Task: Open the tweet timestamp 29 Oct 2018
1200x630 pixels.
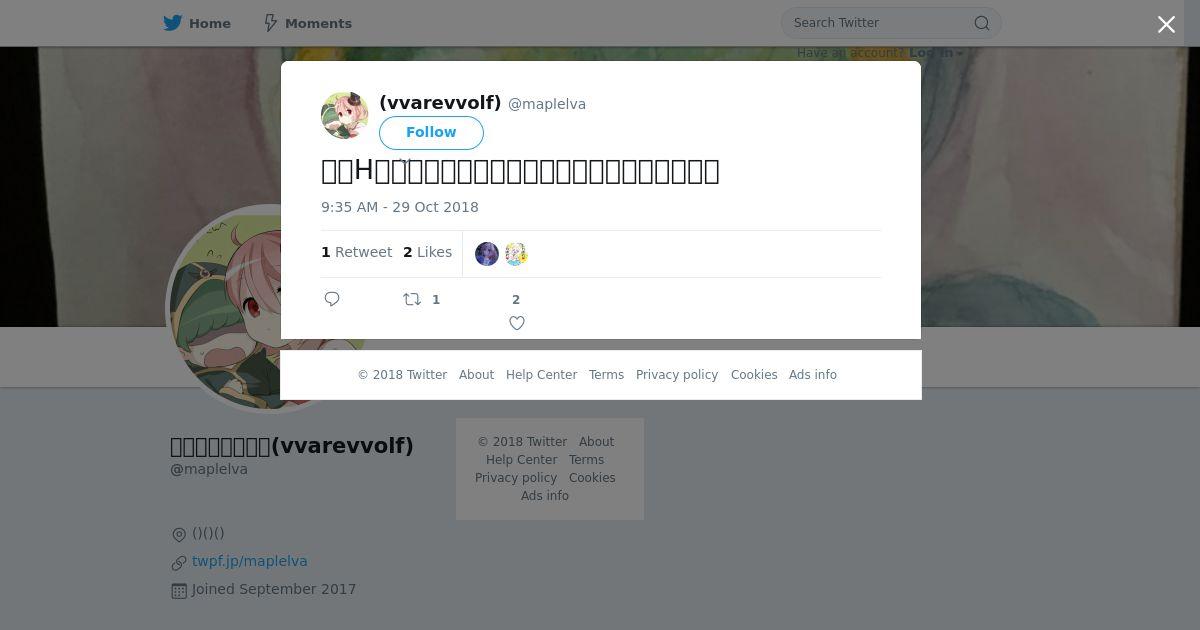Action: (400, 207)
